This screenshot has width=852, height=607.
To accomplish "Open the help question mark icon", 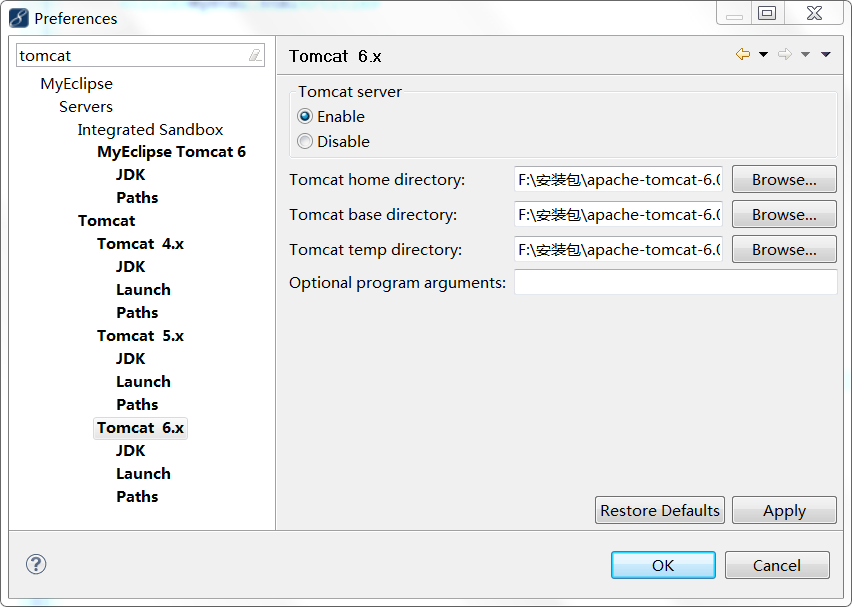I will click(36, 564).
